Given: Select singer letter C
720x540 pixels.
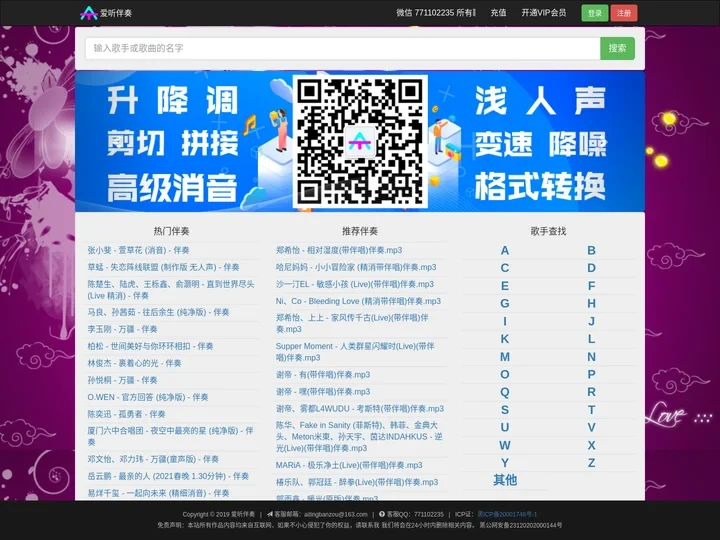Looking at the screenshot, I should pyautogui.click(x=505, y=268).
